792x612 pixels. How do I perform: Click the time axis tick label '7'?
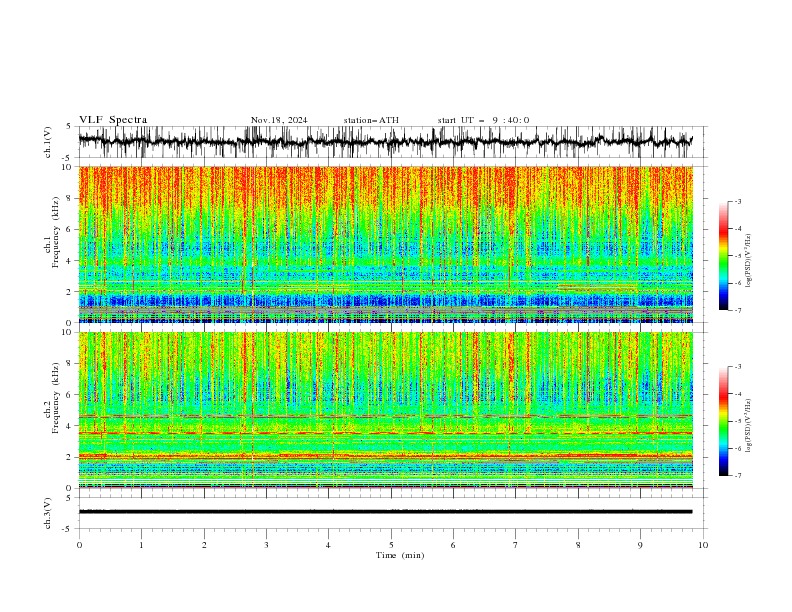[516, 545]
